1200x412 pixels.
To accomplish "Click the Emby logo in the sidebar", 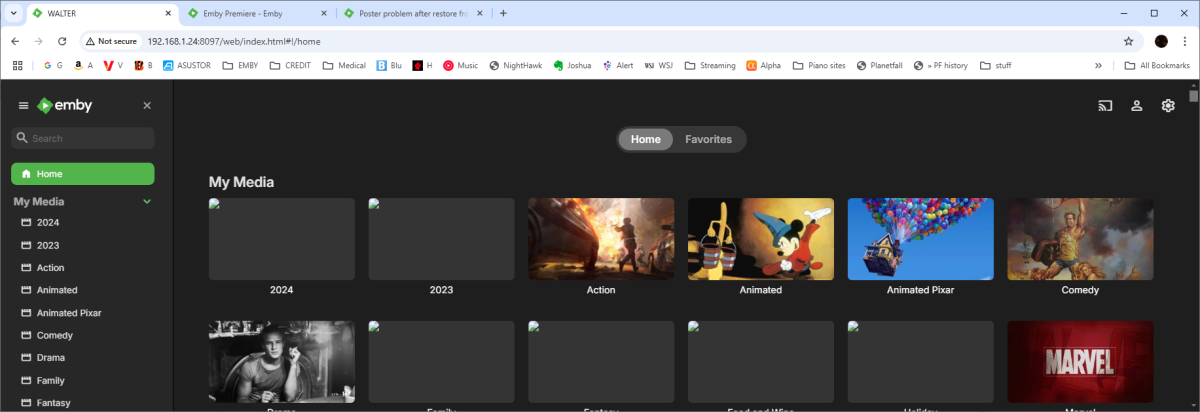I will (x=64, y=105).
